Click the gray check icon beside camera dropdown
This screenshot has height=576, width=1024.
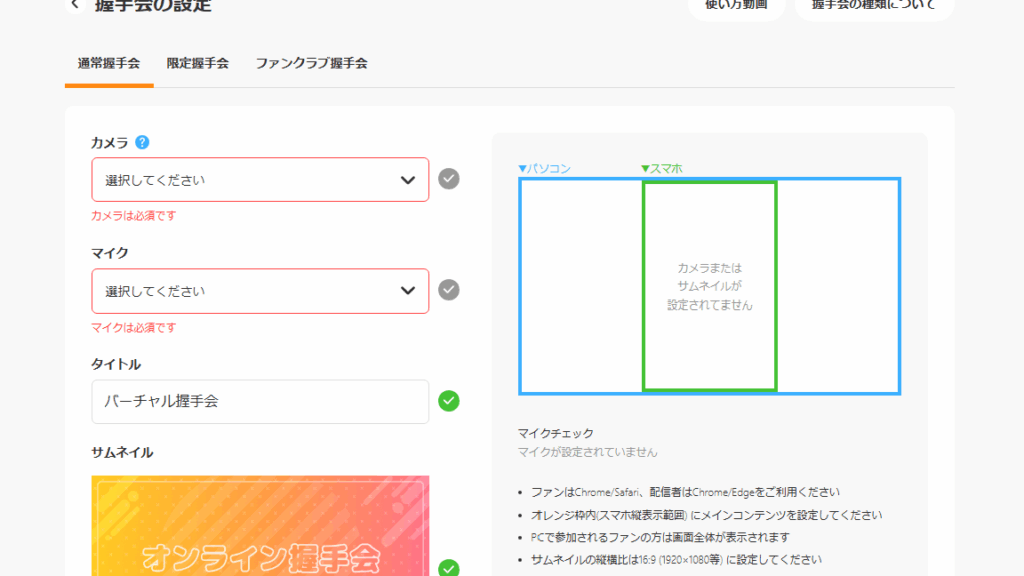449,179
